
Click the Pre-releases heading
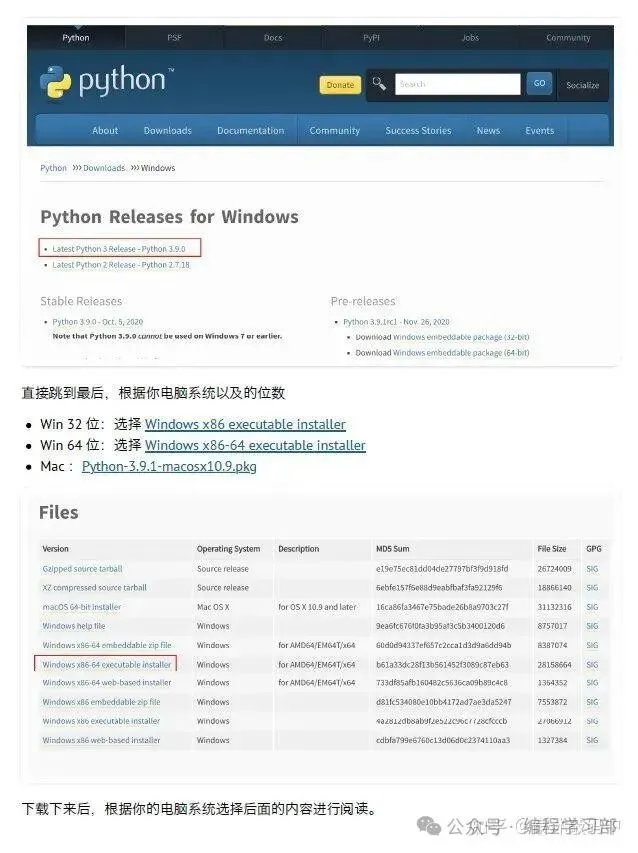click(x=363, y=301)
